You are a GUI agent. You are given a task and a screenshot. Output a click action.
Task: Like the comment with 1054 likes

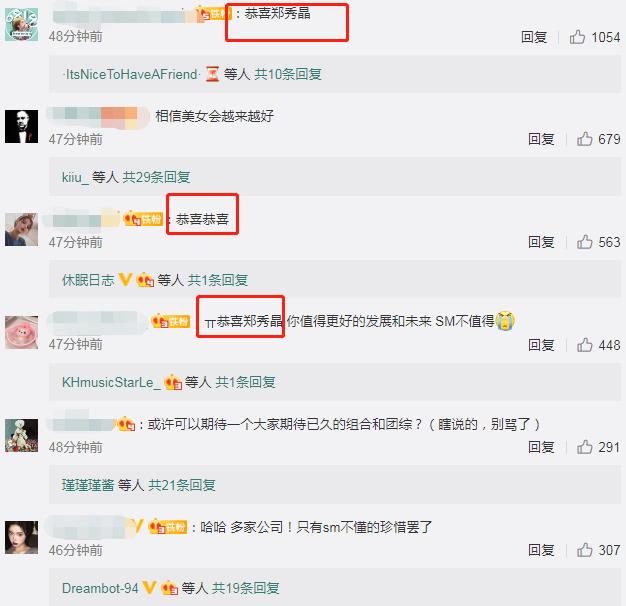pos(577,37)
